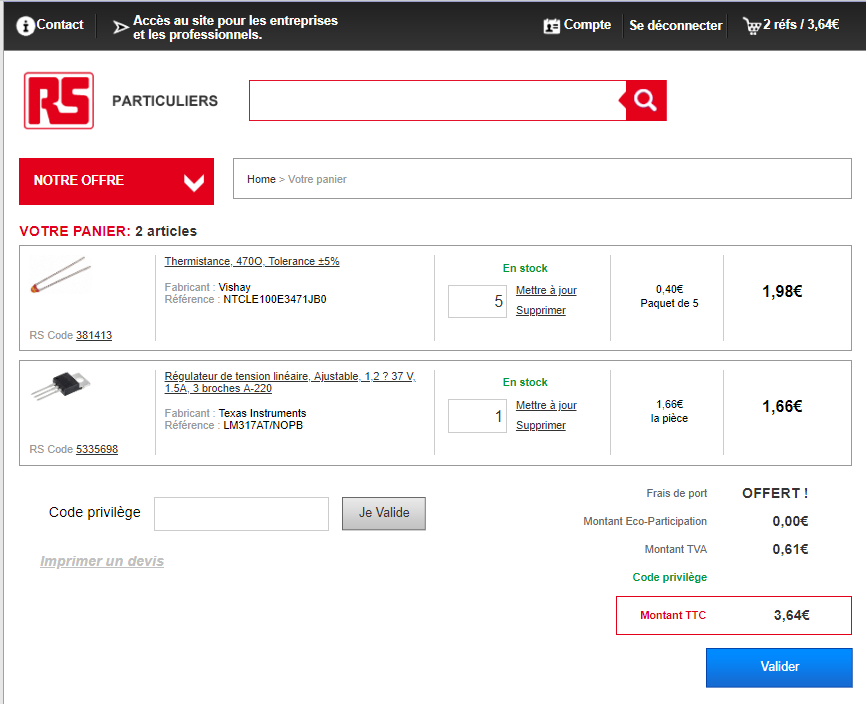Click Se déconnecter to log out
866x704 pixels.
pyautogui.click(x=675, y=25)
